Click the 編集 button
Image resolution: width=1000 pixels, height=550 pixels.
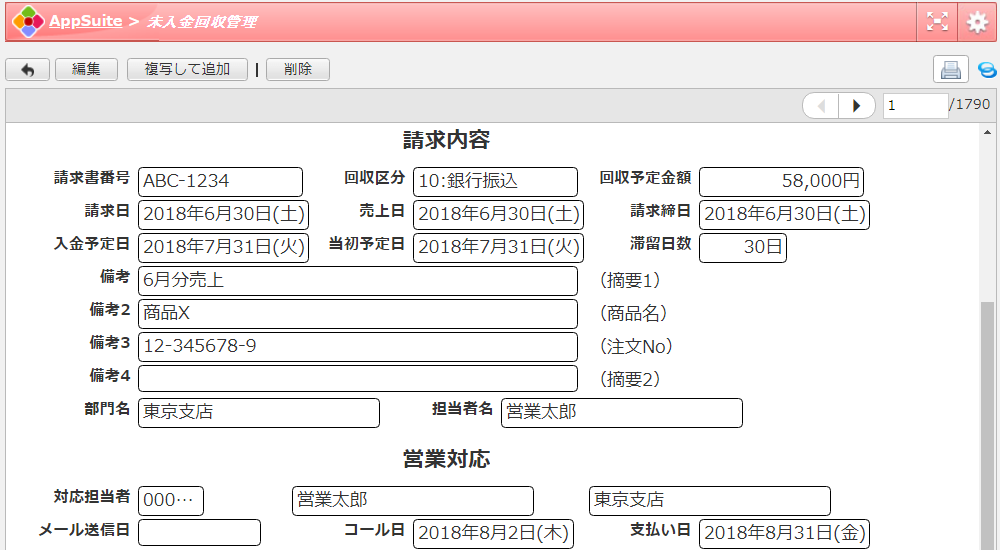[x=86, y=69]
